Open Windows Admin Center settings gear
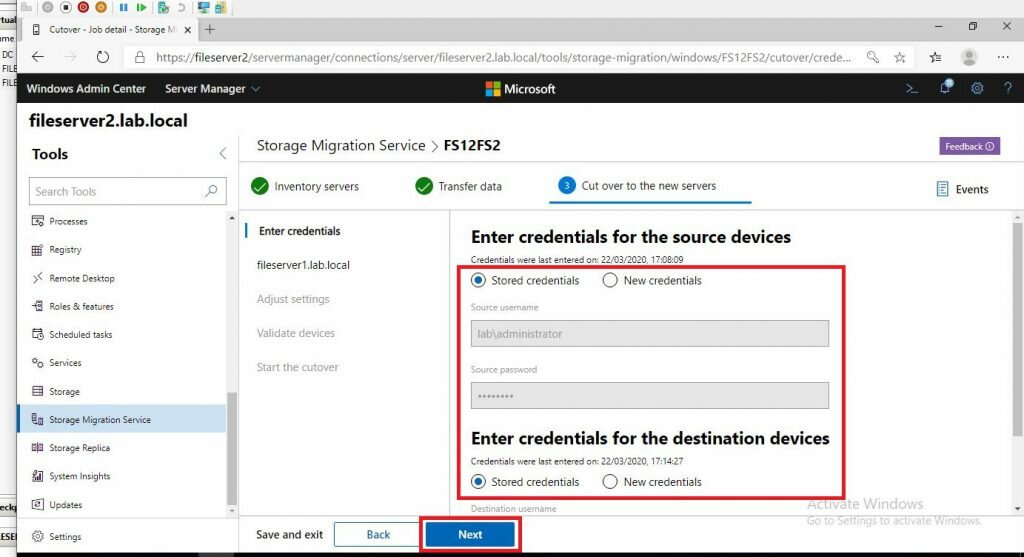The height and width of the screenshot is (557, 1024). (x=977, y=88)
